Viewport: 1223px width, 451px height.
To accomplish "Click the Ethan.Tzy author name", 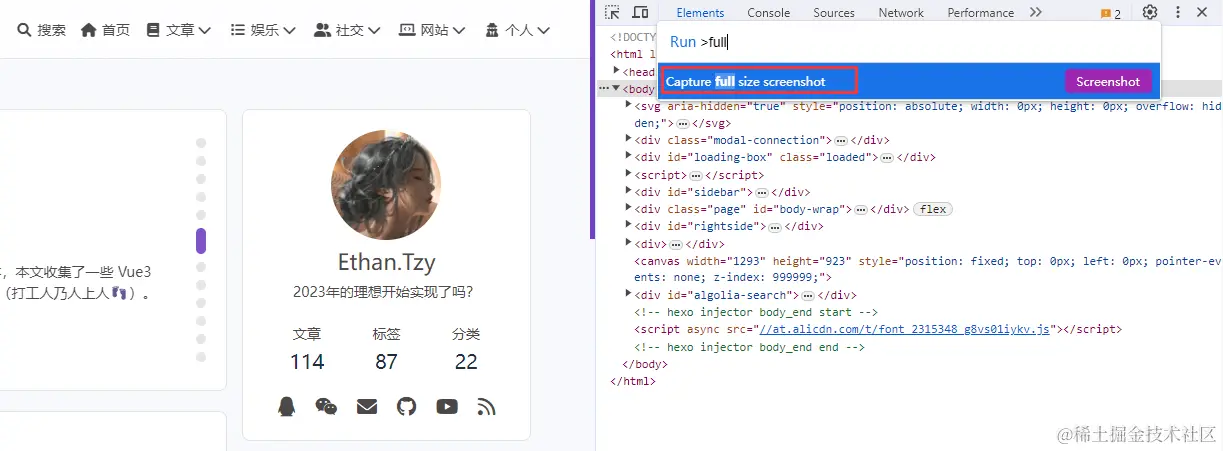I will pos(386,262).
